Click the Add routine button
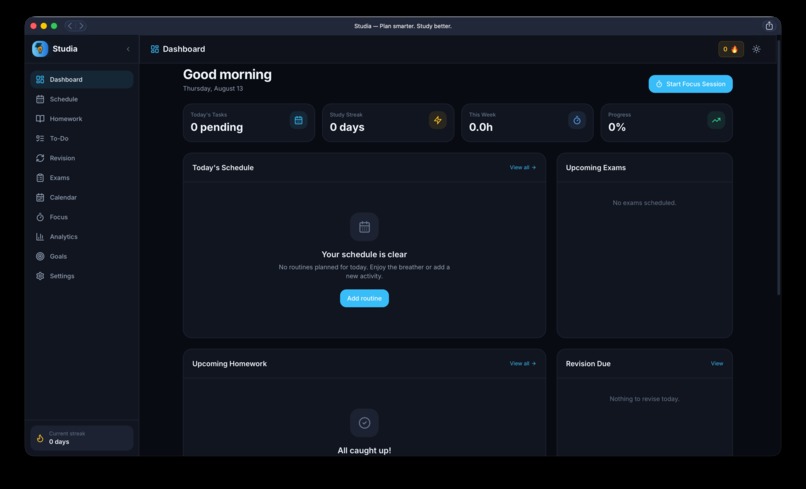 tap(364, 298)
